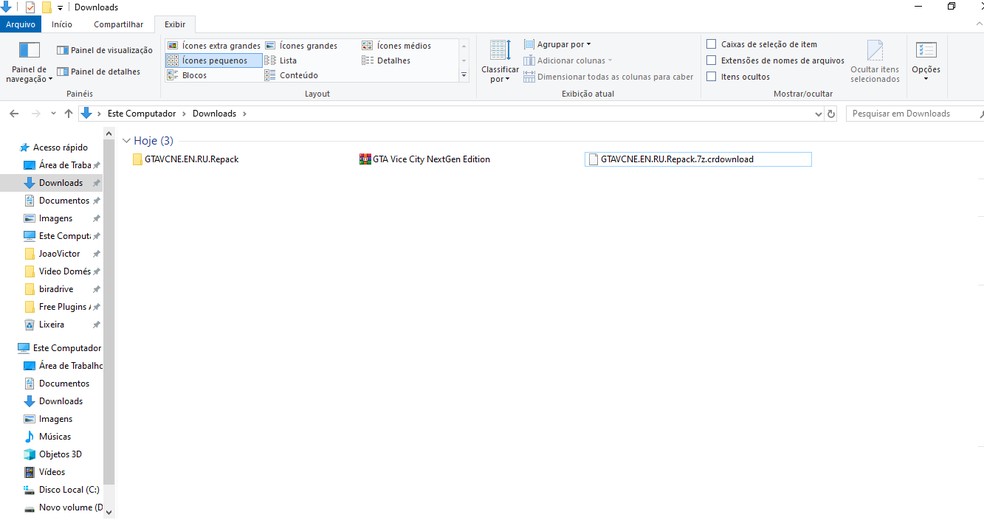The height and width of the screenshot is (520, 984).
Task: Select Conteúdo layout
Action: pyautogui.click(x=292, y=75)
